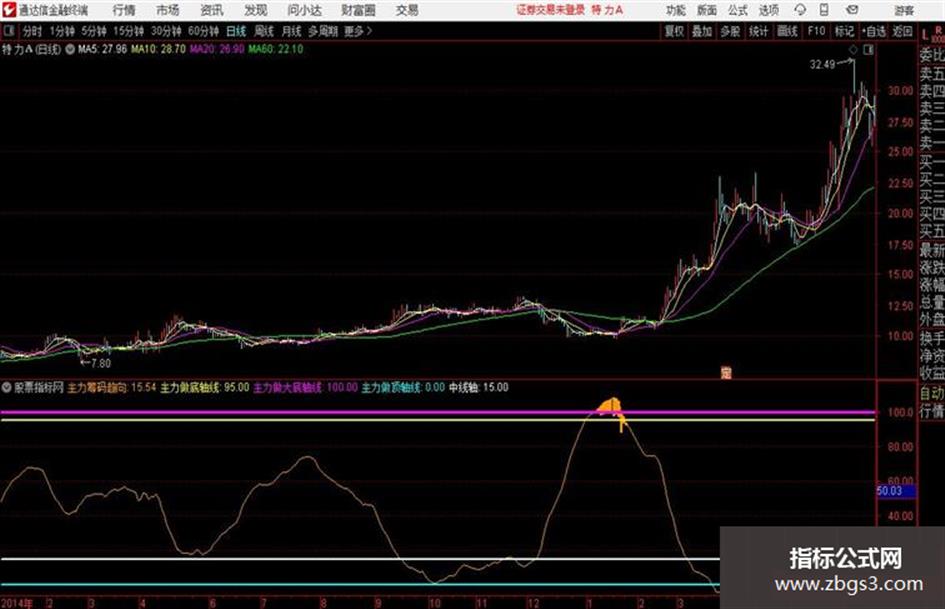Open the F10 company info
Viewport: 945px width, 609px height.
(x=816, y=31)
